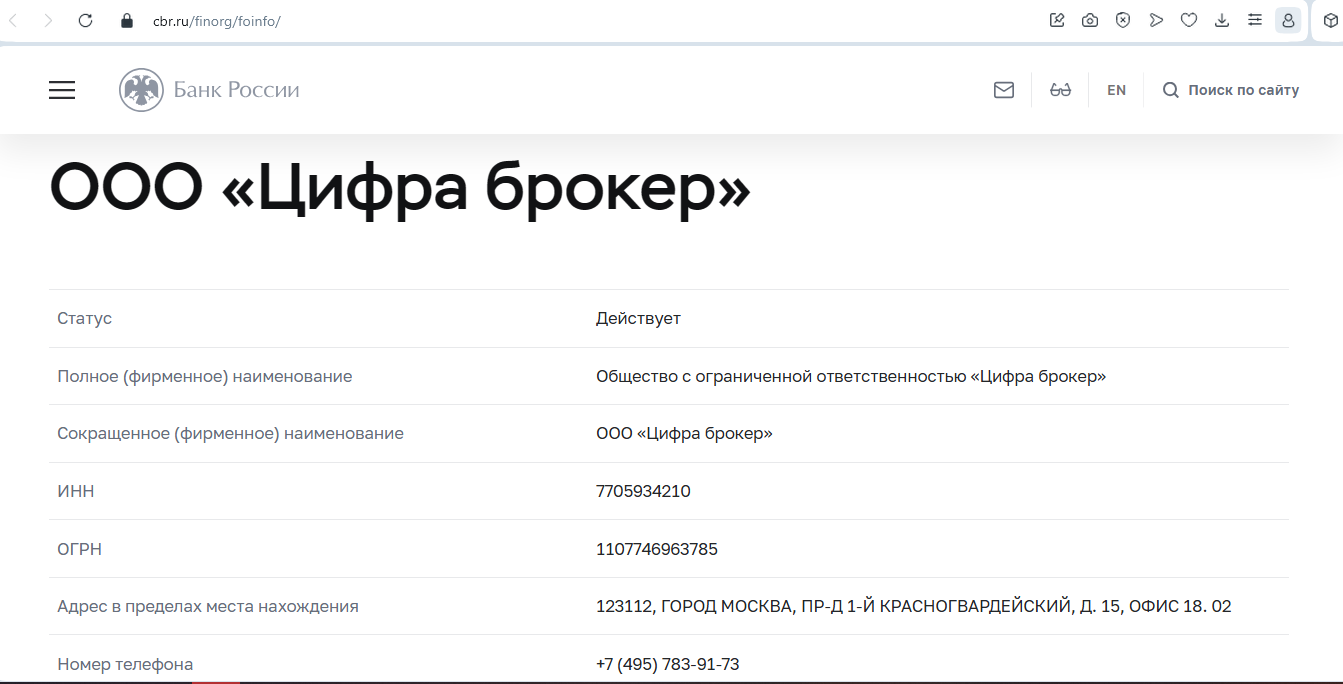Enable visually impaired glasses mode

(x=1060, y=90)
